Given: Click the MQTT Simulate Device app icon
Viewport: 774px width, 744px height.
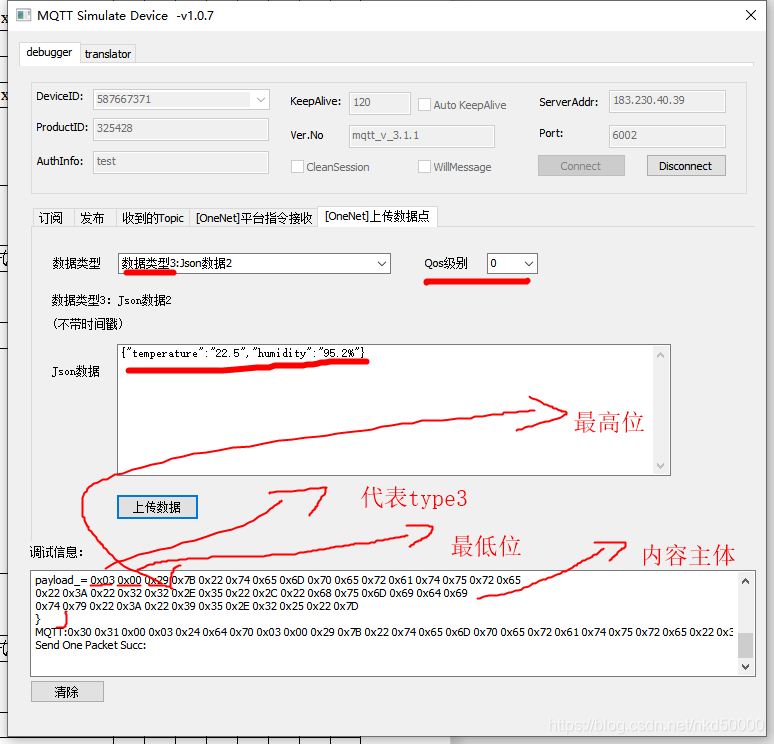Looking at the screenshot, I should [x=23, y=15].
